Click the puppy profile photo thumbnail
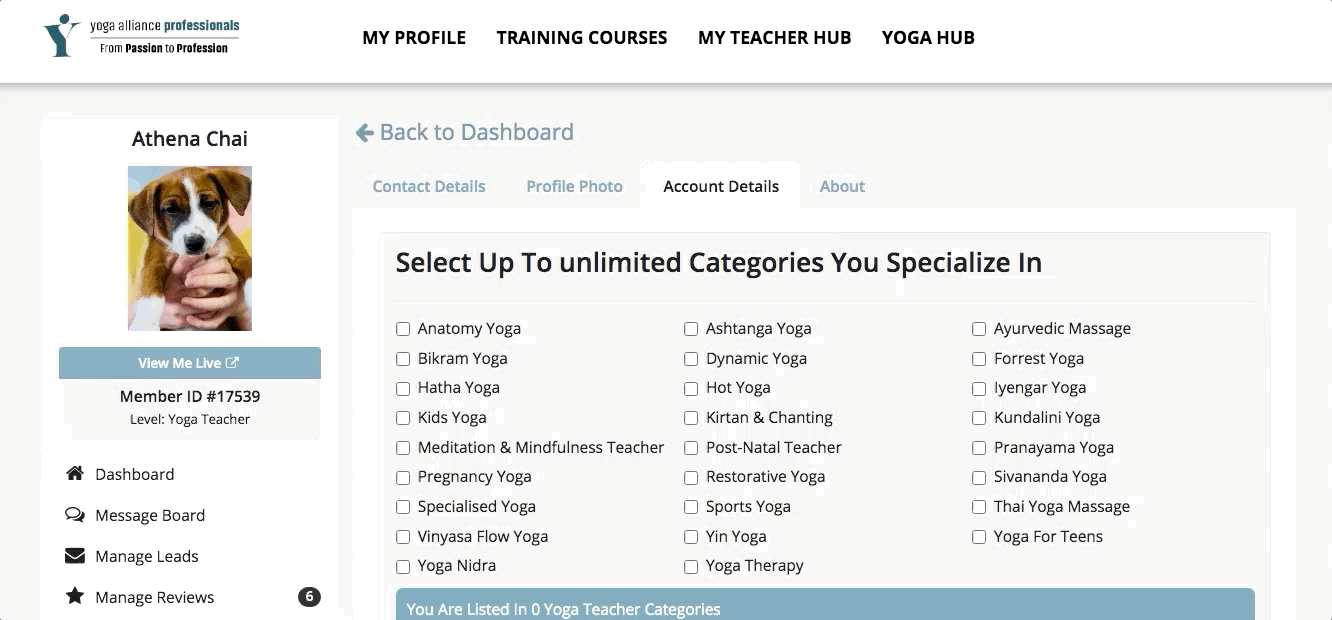1332x620 pixels. [190, 248]
